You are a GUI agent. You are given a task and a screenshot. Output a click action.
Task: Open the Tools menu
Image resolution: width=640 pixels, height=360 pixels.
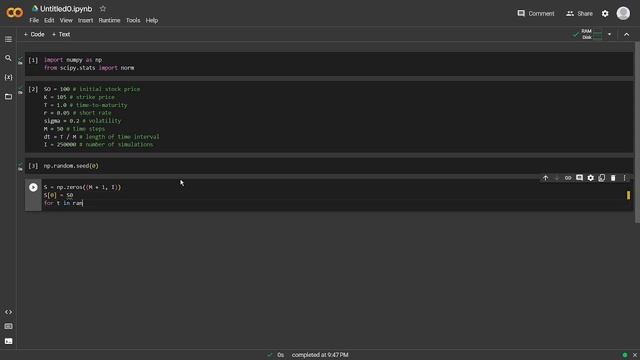133,20
